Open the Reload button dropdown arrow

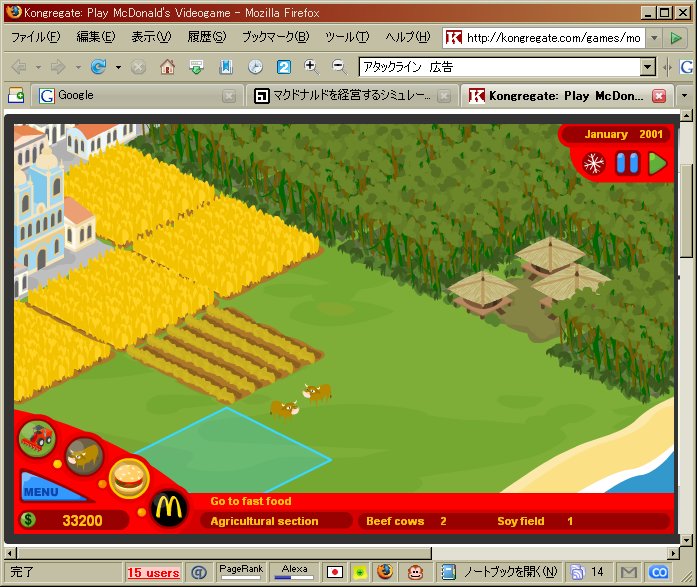click(118, 68)
